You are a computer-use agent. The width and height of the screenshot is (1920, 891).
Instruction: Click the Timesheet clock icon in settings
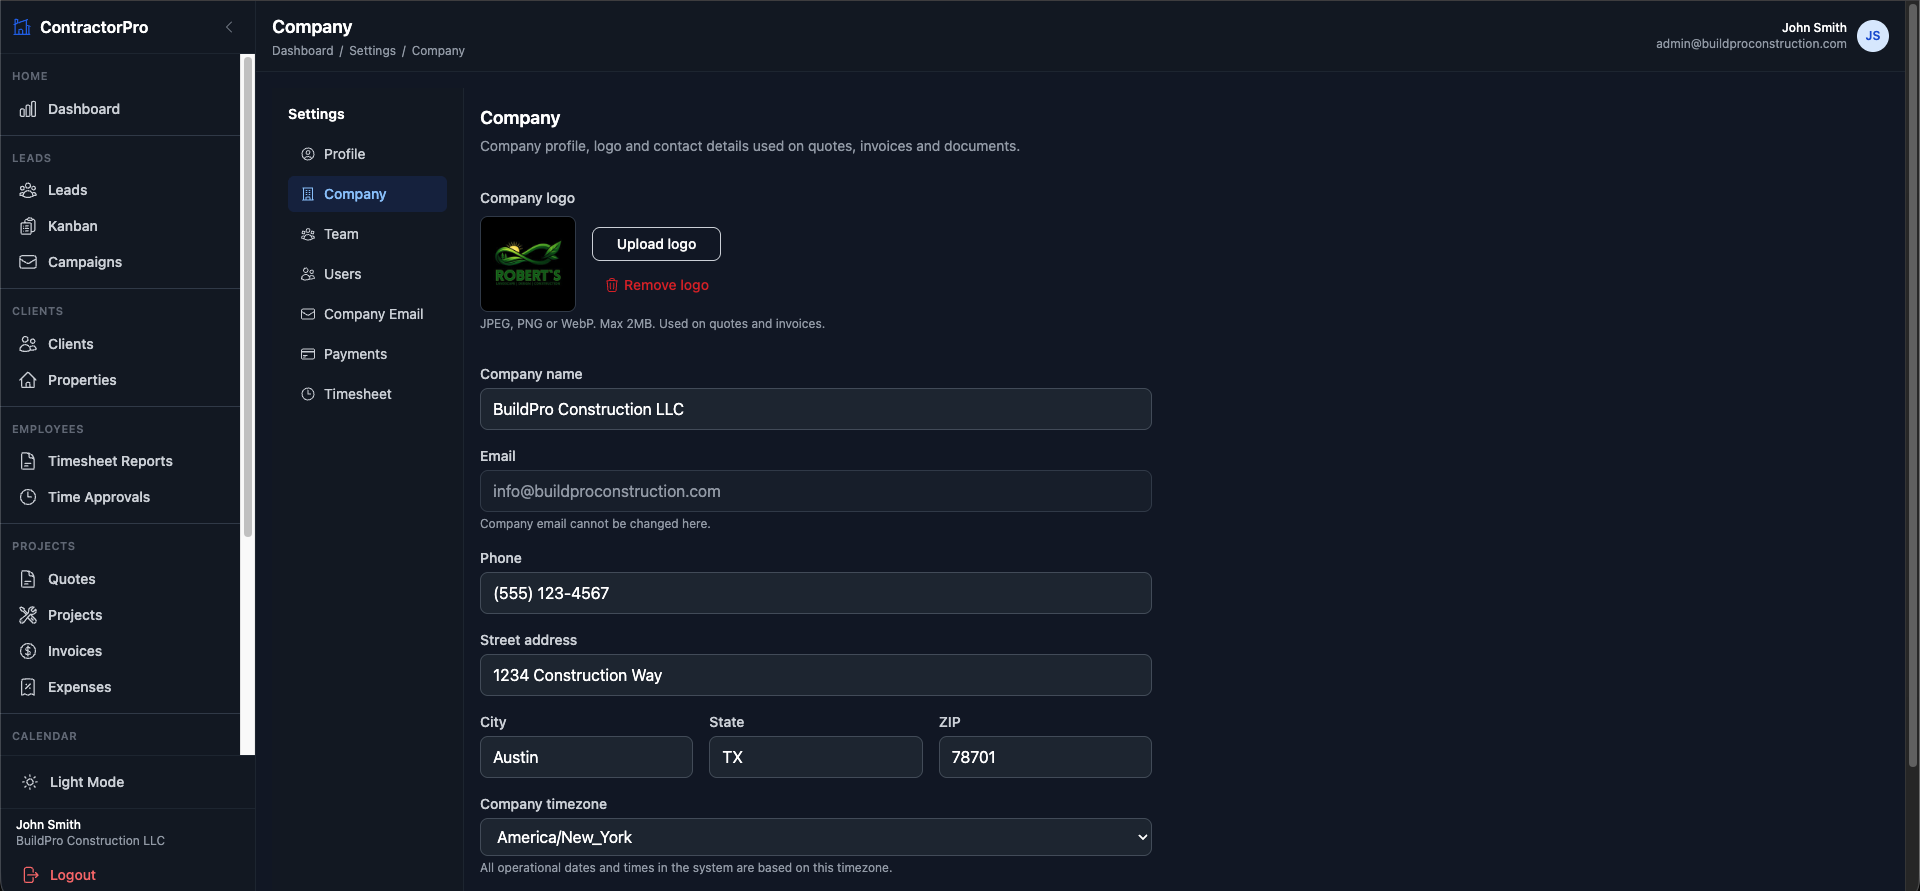tap(308, 394)
